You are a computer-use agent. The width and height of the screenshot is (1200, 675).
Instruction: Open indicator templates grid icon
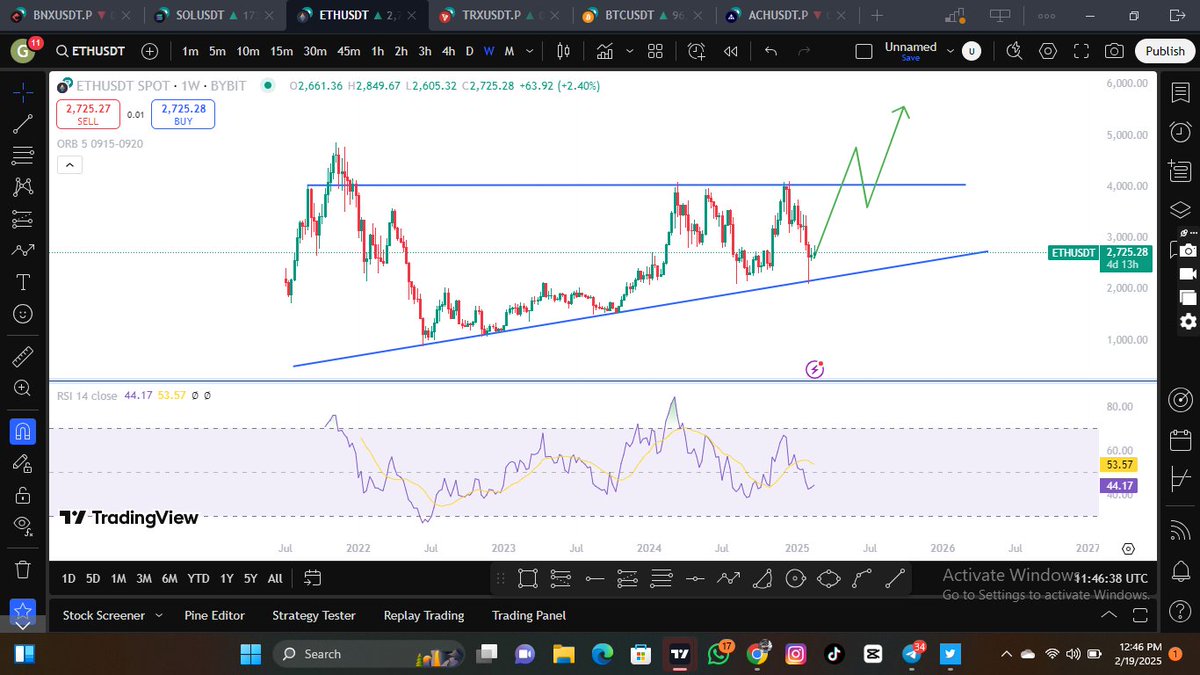click(656, 52)
